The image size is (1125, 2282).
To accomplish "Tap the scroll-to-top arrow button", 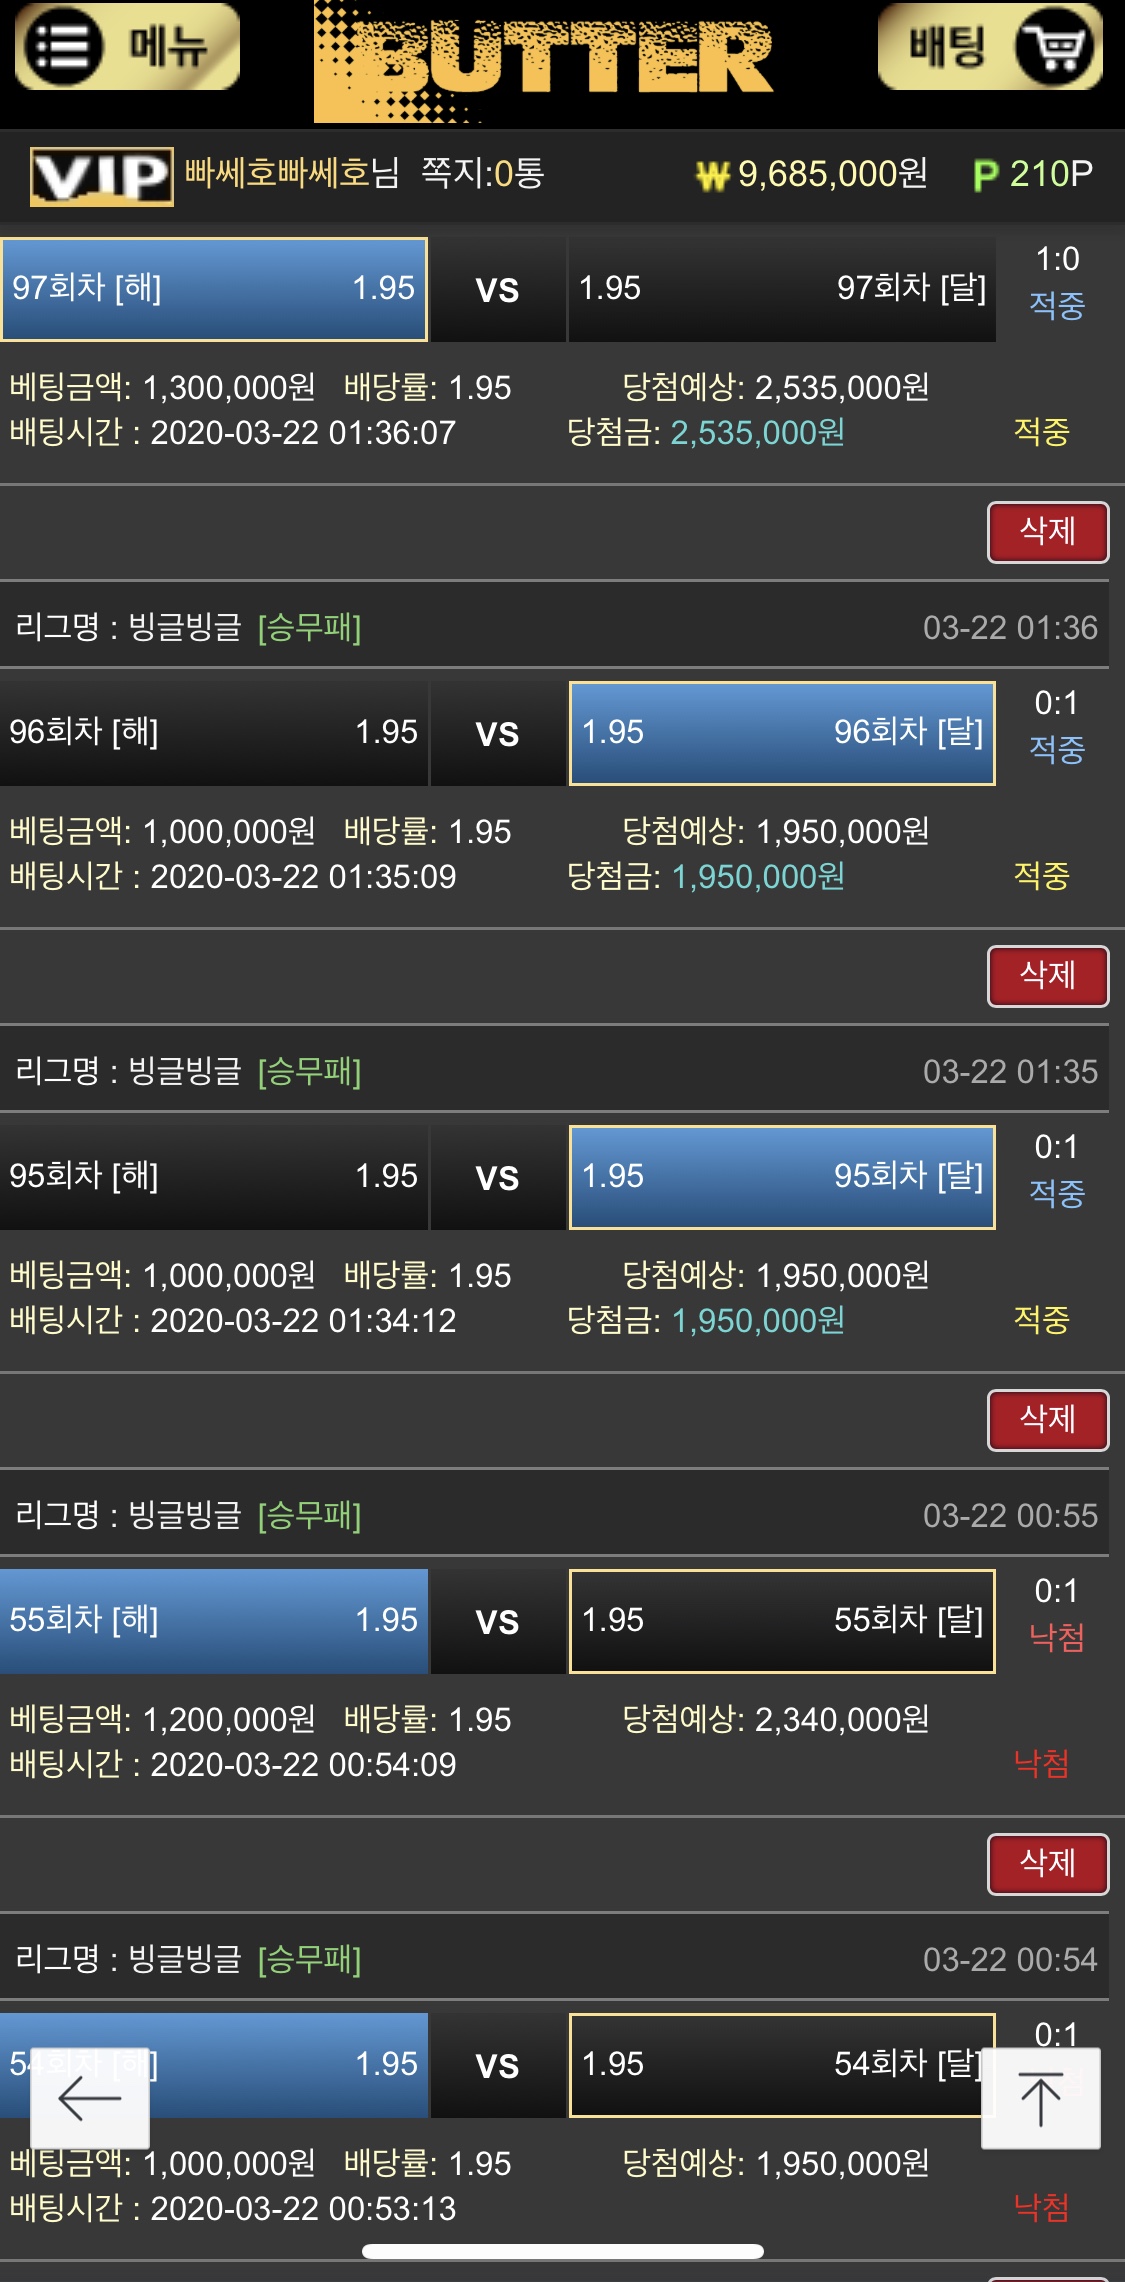I will point(1040,2097).
